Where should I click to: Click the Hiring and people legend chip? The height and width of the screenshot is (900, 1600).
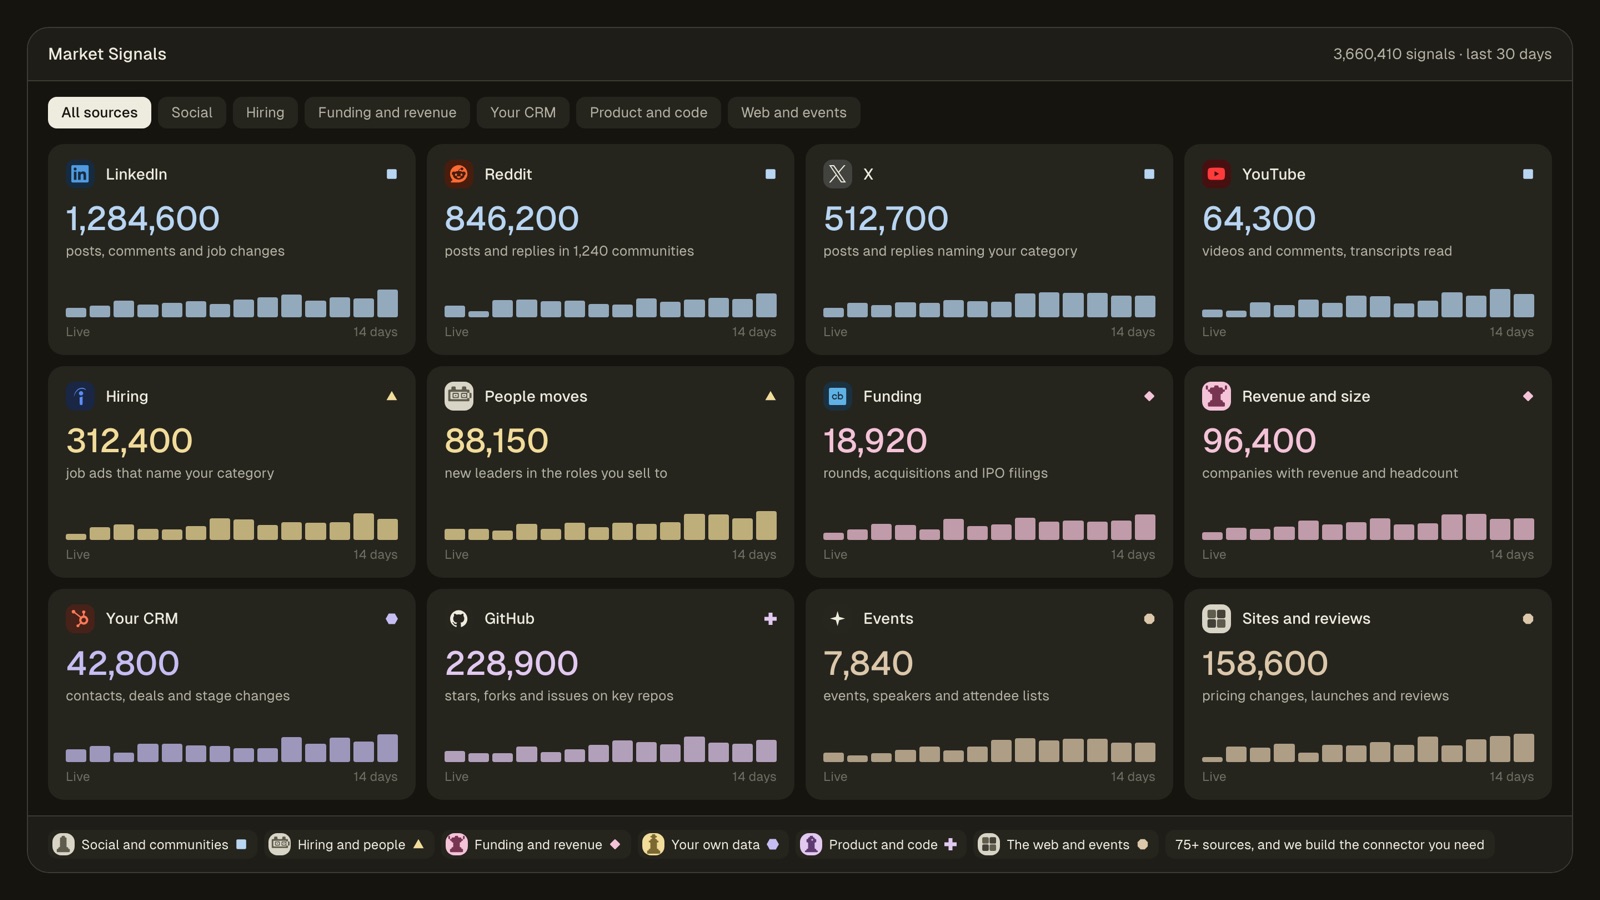(x=349, y=844)
